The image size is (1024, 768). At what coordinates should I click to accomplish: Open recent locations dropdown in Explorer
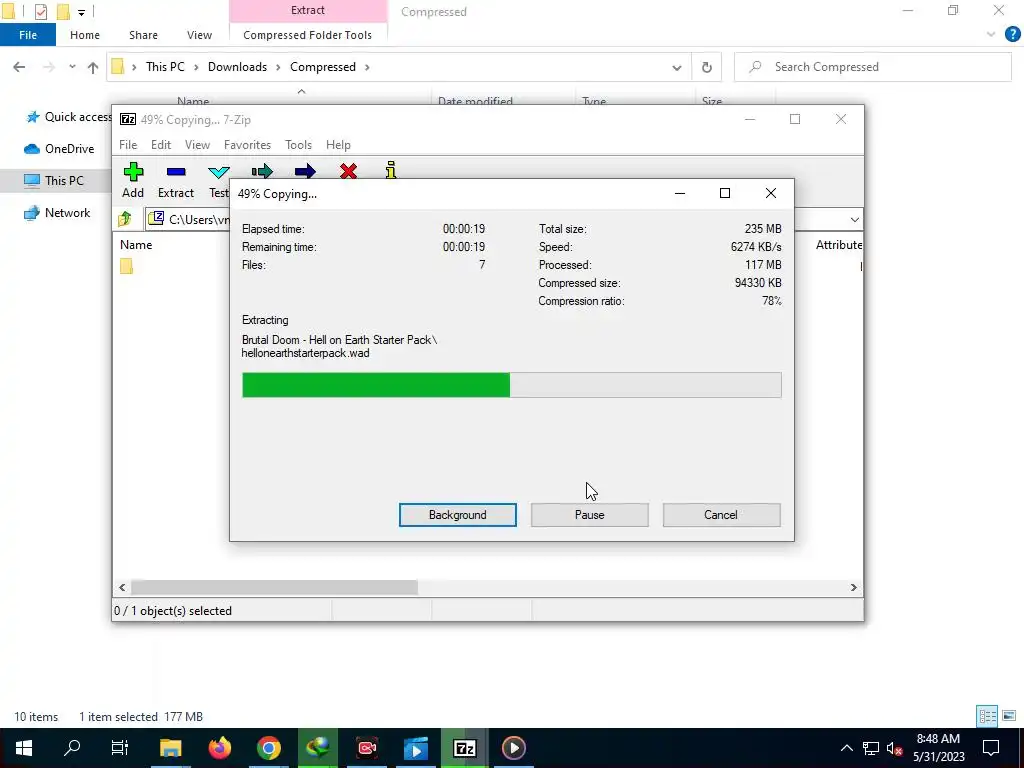[72, 67]
